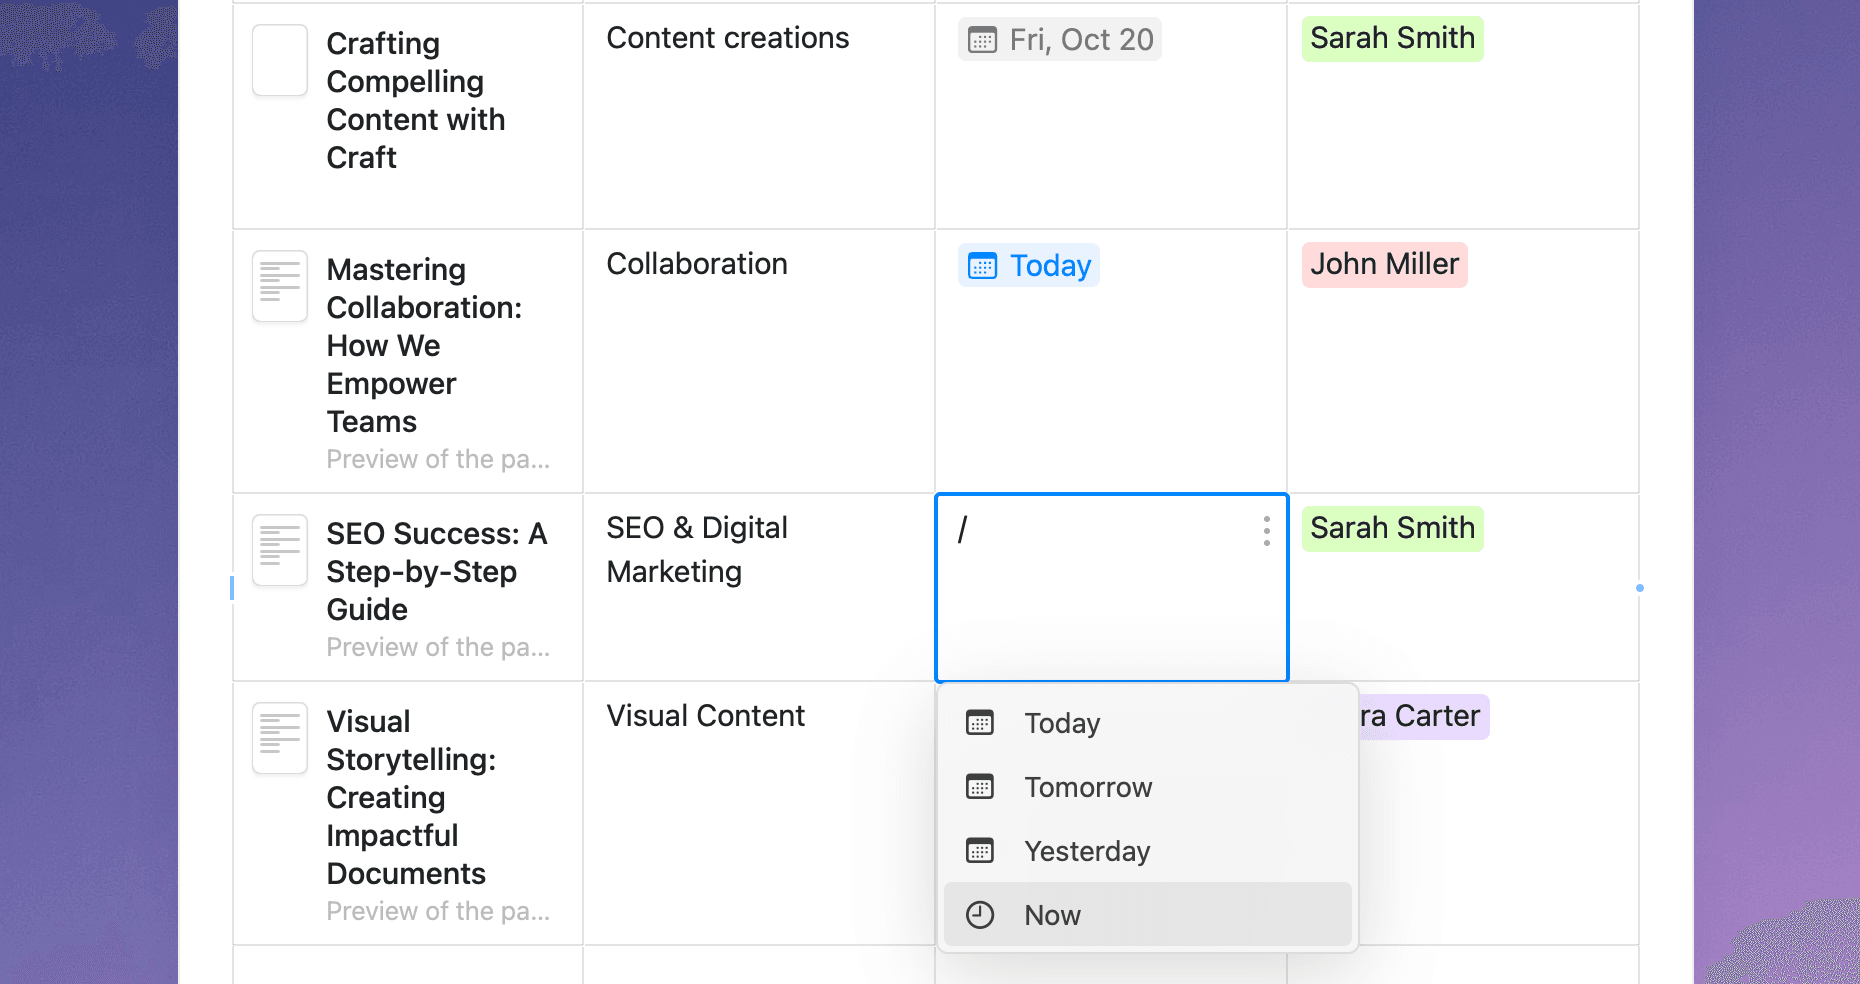Open page icon for Mastering Collaboration row
This screenshot has height=984, width=1860.
tap(280, 286)
